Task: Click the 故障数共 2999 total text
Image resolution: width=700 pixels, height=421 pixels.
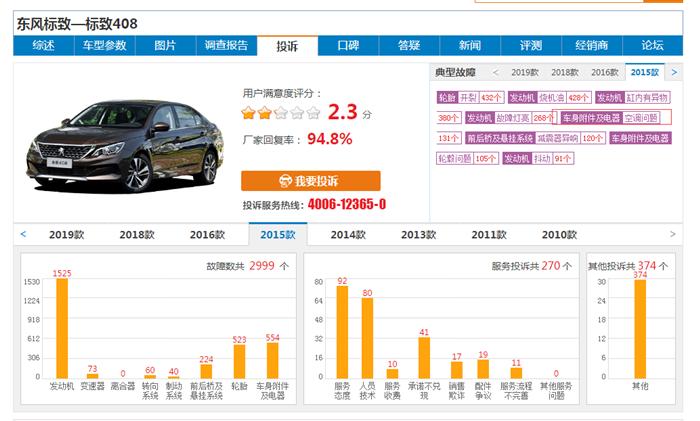Action: pos(248,266)
